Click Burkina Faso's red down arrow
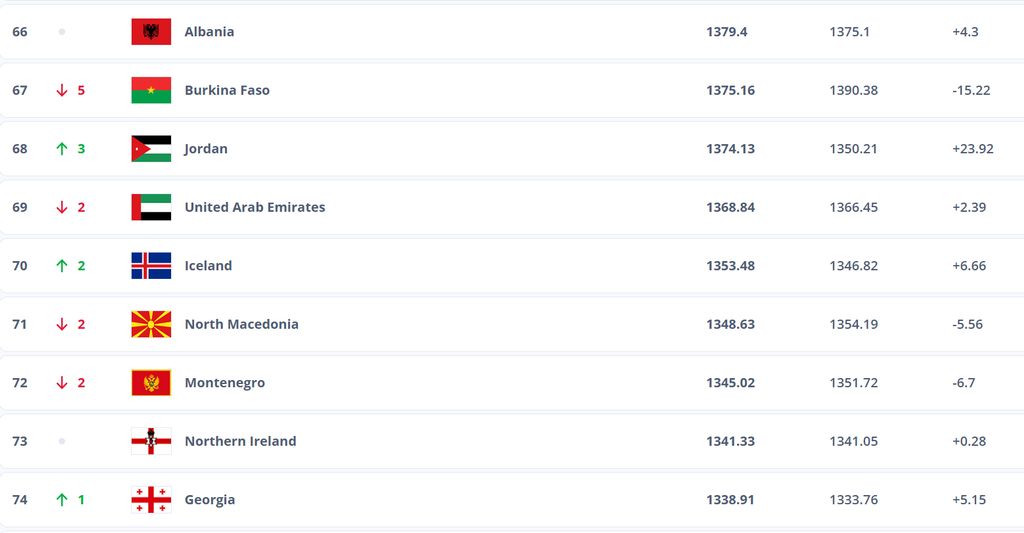Viewport: 1024px width, 533px height. [x=62, y=90]
